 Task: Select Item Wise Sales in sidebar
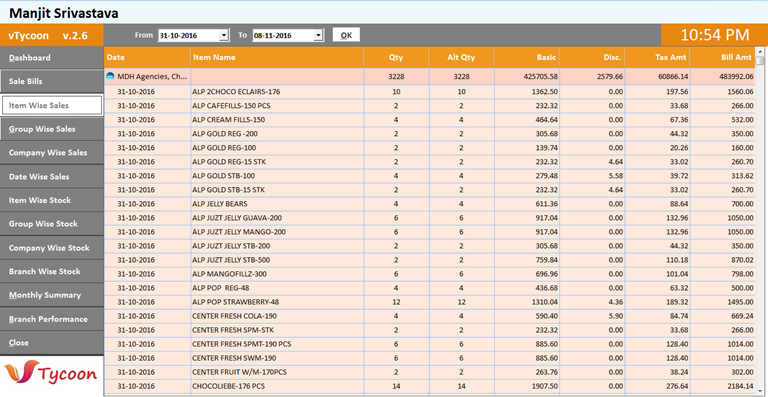pos(52,105)
